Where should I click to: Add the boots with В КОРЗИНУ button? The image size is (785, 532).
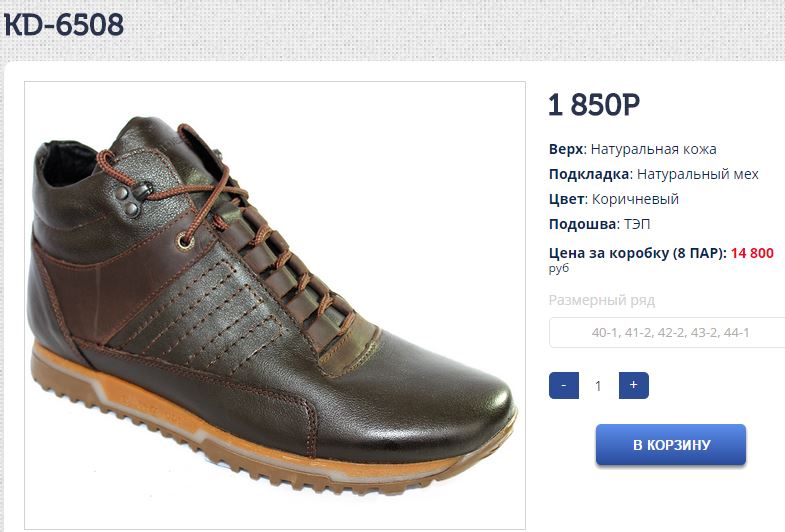point(671,445)
